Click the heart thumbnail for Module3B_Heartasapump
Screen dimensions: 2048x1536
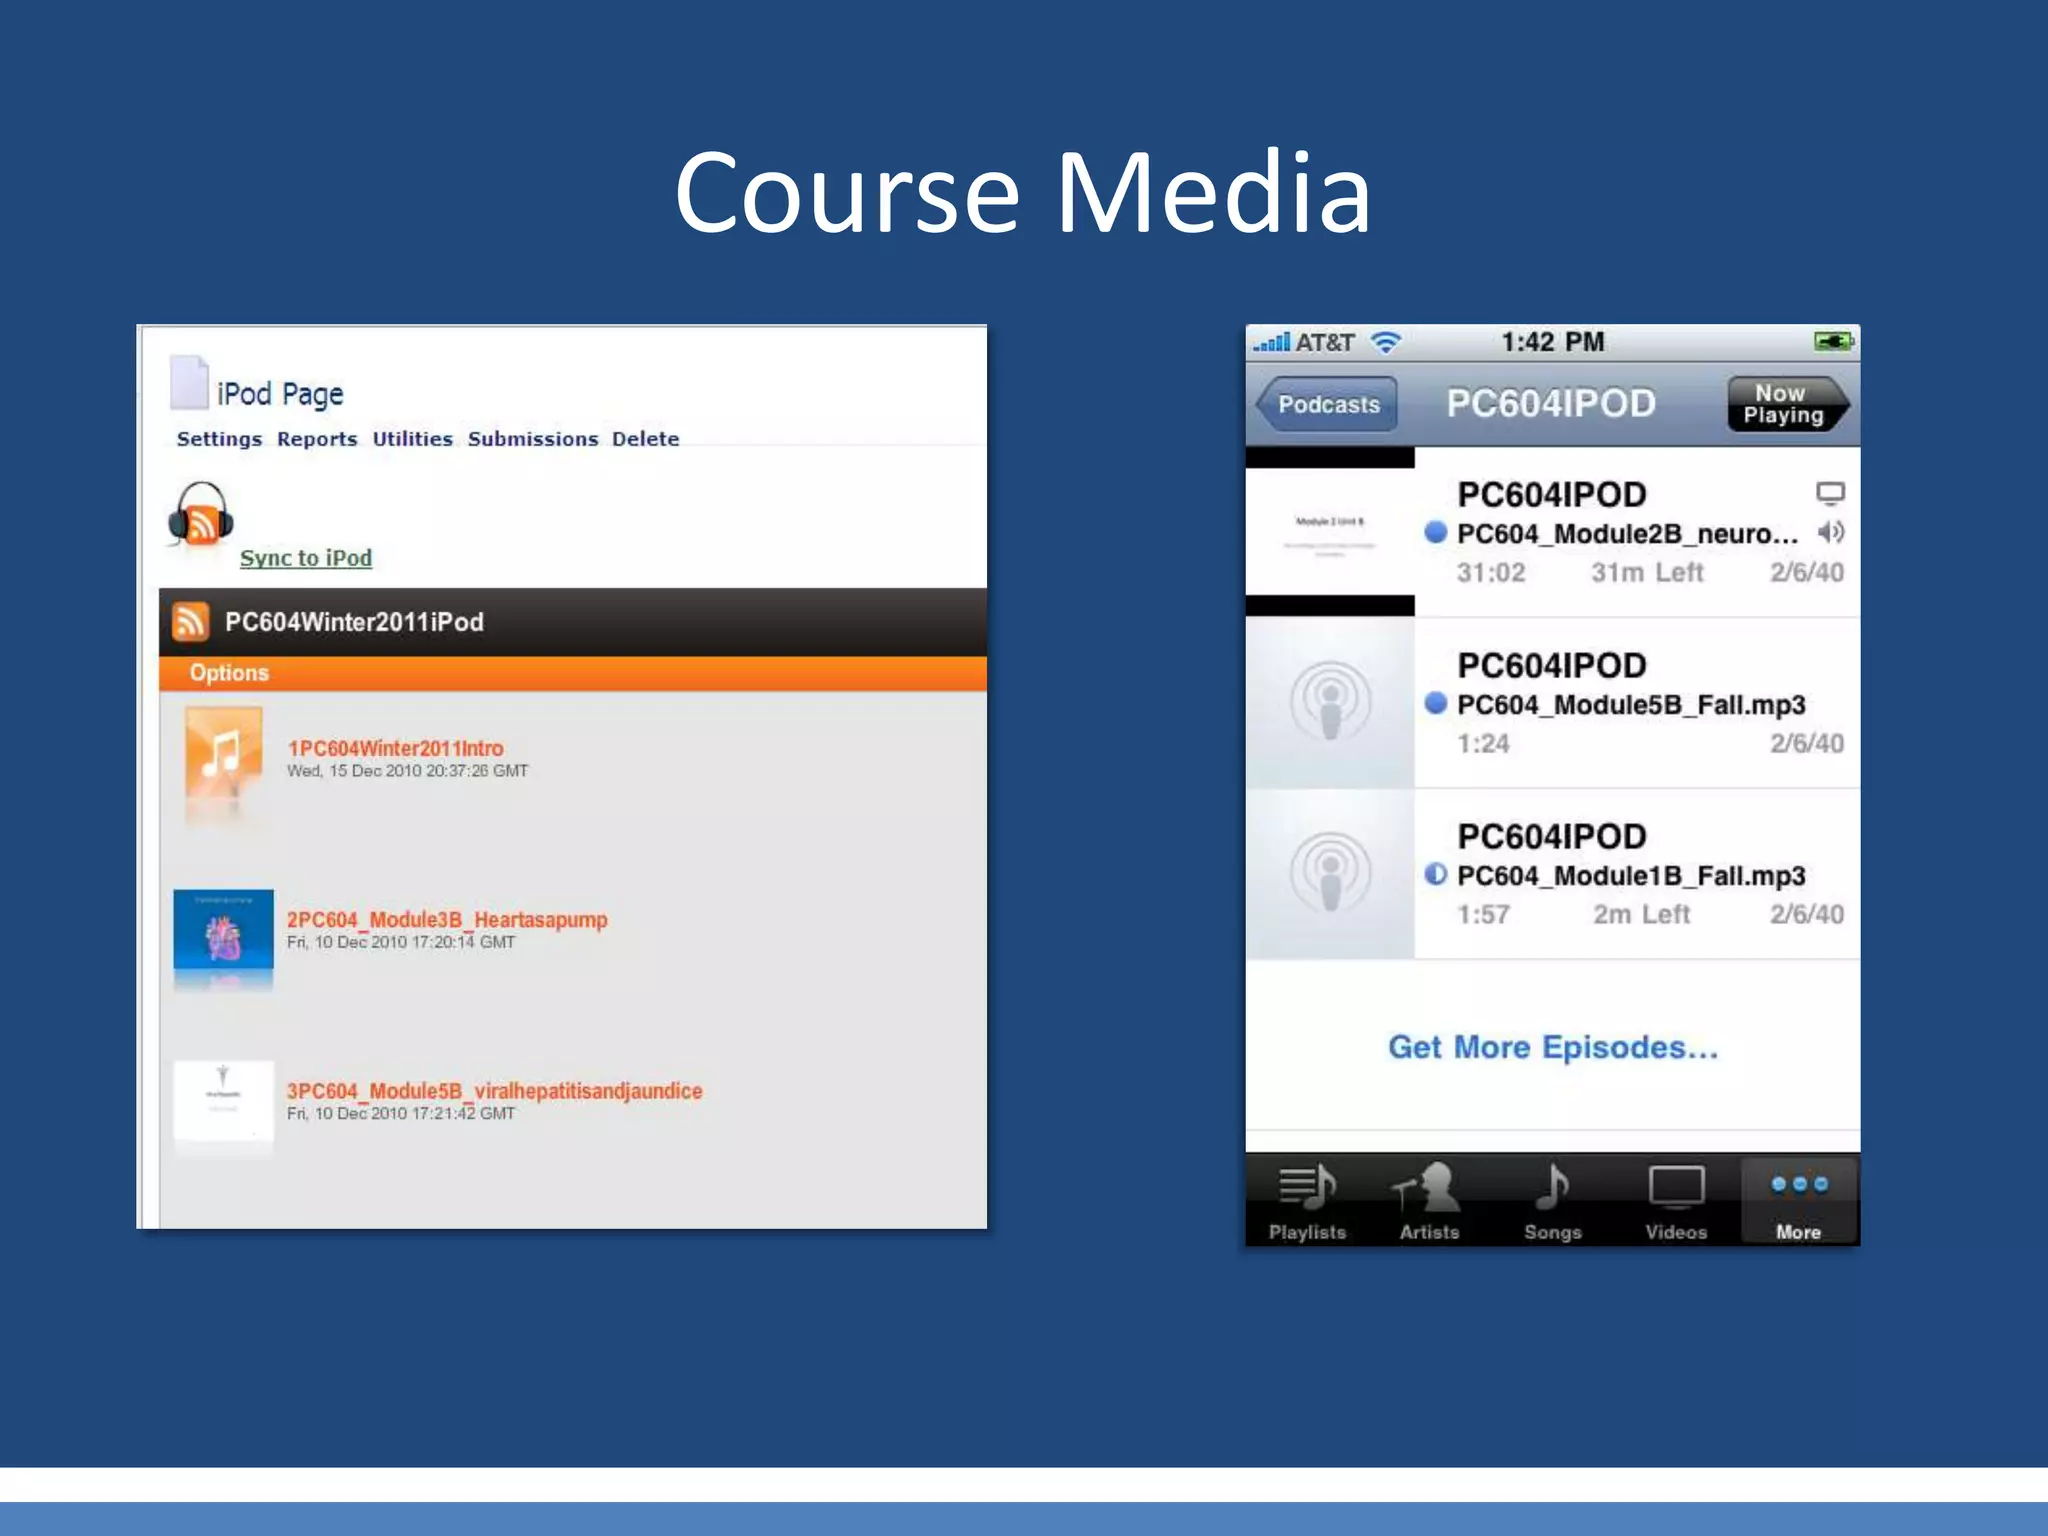223,930
